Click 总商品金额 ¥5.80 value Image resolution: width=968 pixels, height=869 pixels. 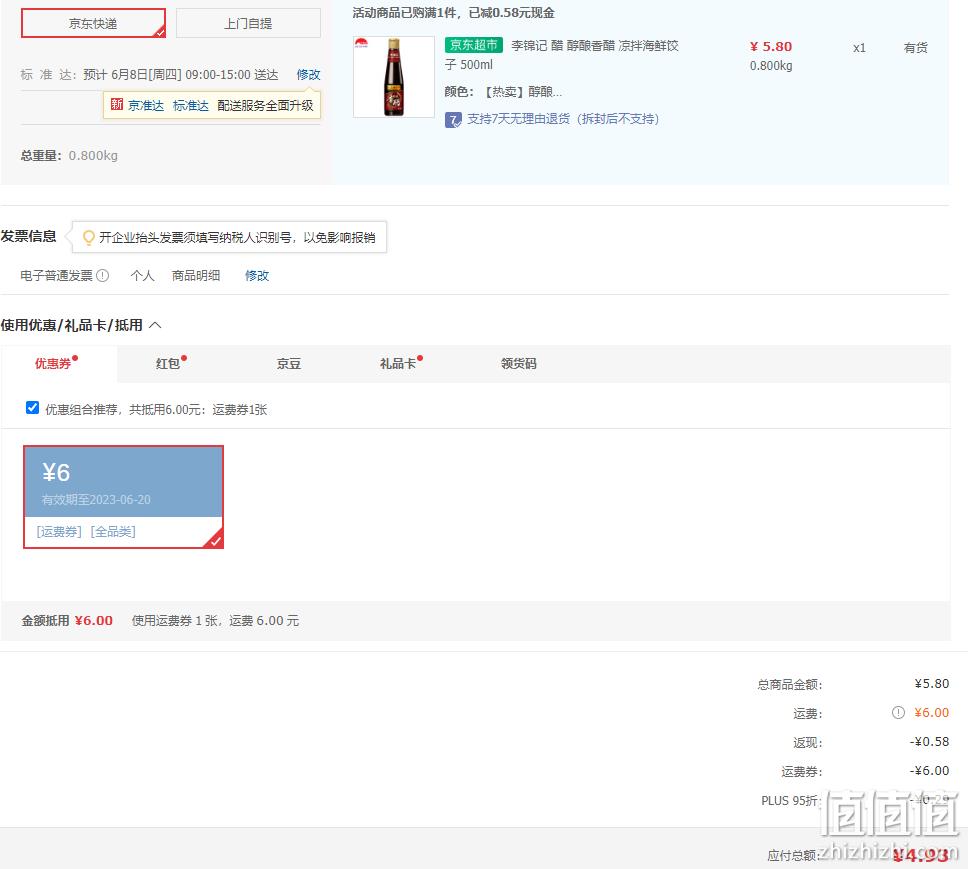point(932,684)
